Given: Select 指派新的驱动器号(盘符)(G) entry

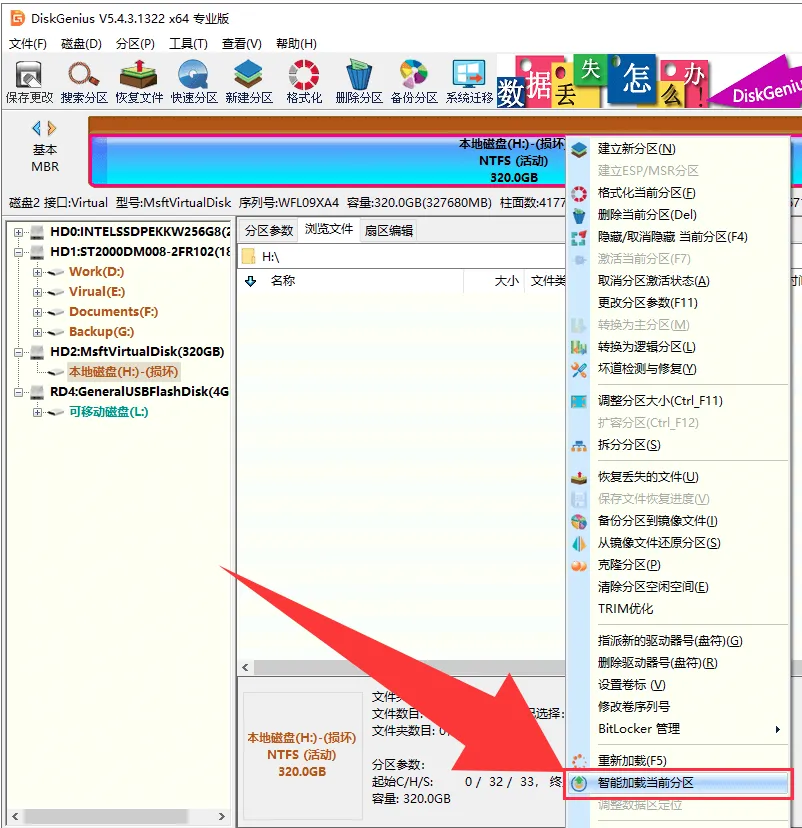Looking at the screenshot, I should coord(678,641).
